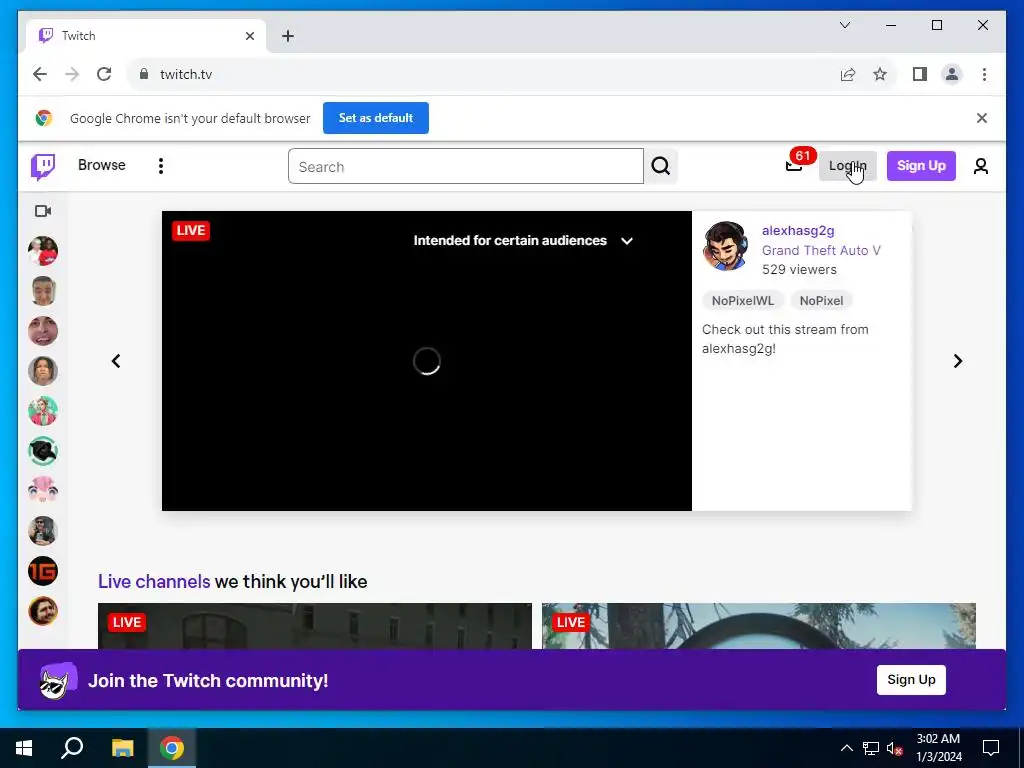This screenshot has height=768, width=1024.
Task: Focus the Twitch Search input field
Action: click(466, 167)
